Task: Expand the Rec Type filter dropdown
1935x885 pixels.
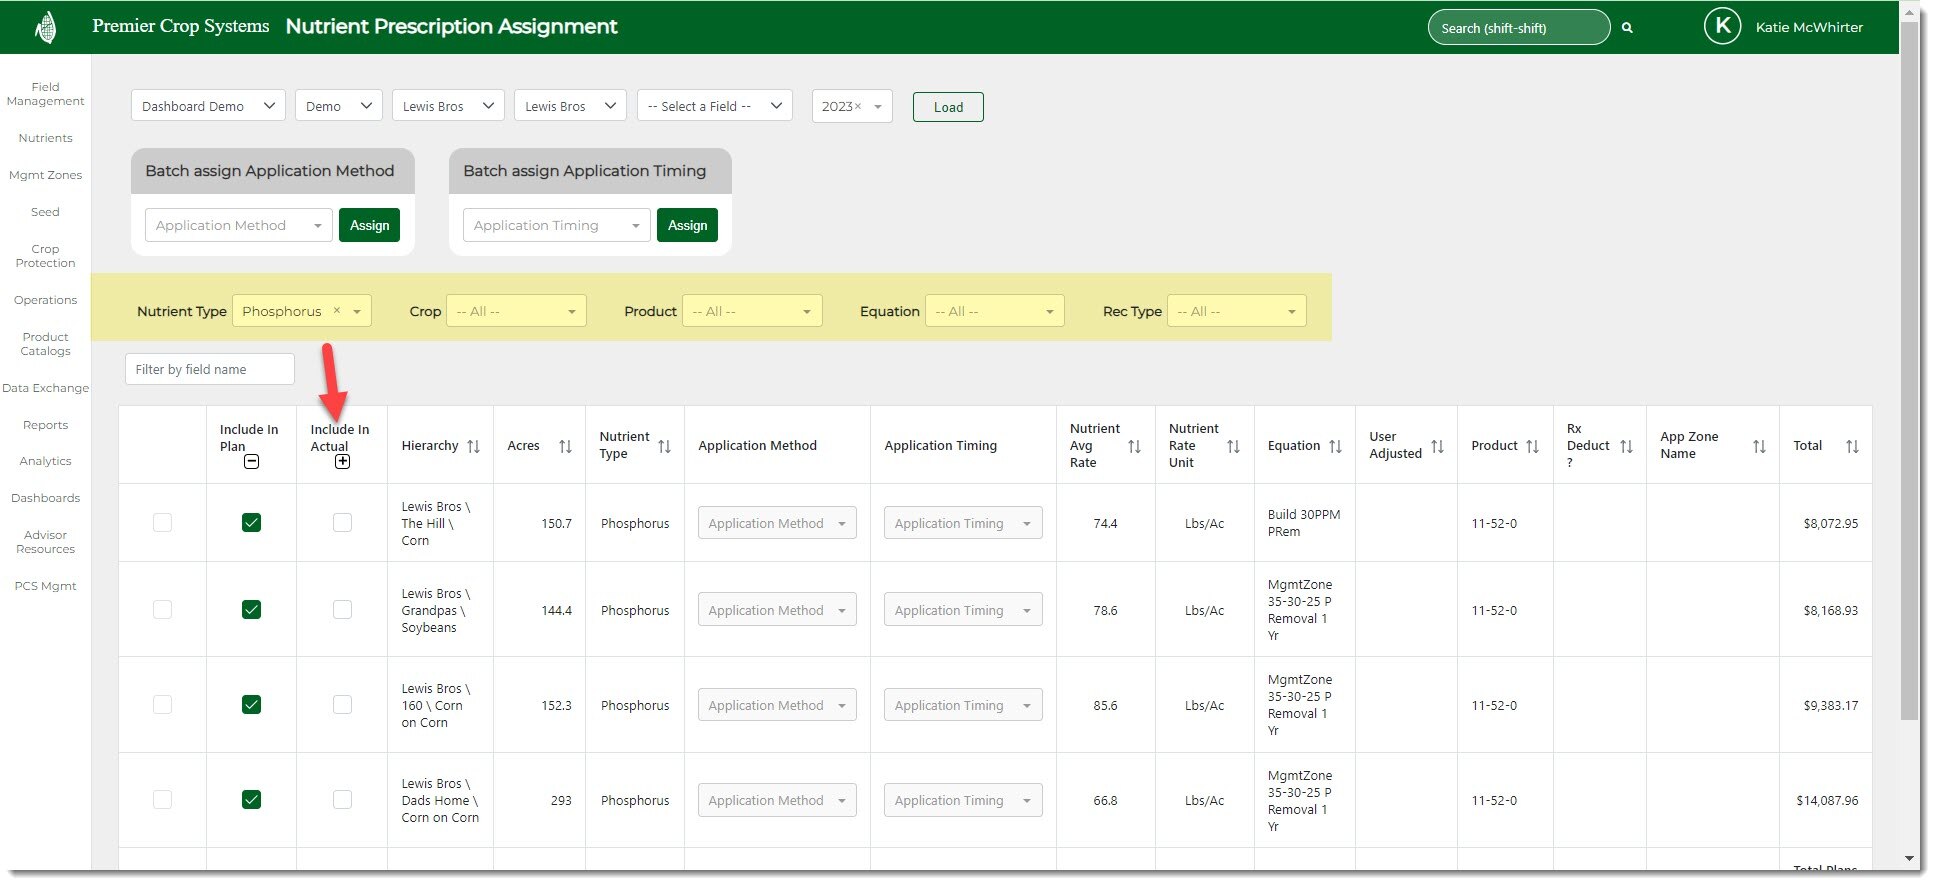Action: point(1236,312)
